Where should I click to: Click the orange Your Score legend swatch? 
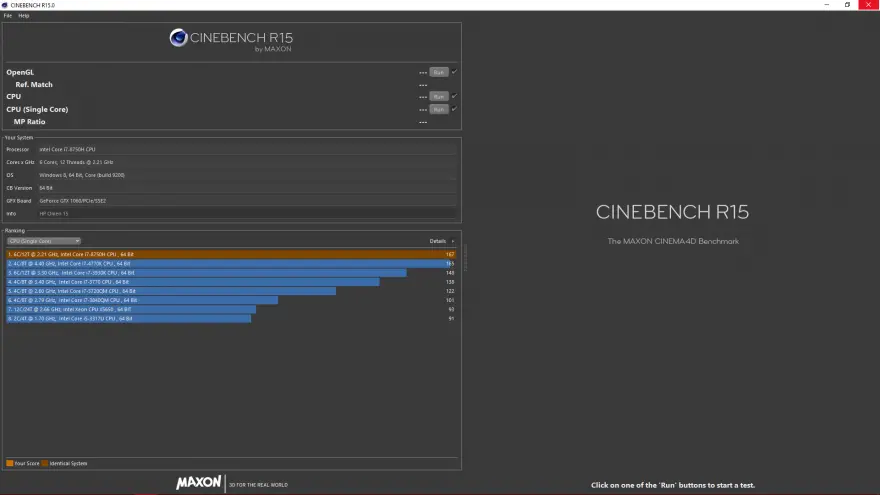coord(9,464)
